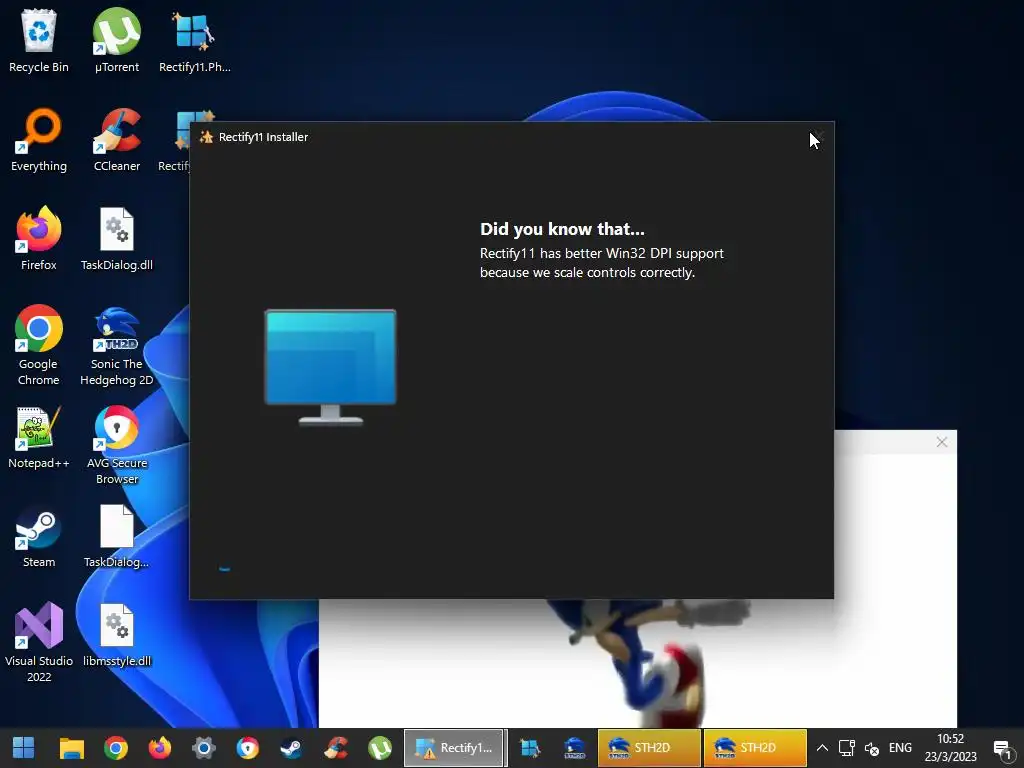Show hidden system tray icons
1024x768 pixels.
[822, 748]
